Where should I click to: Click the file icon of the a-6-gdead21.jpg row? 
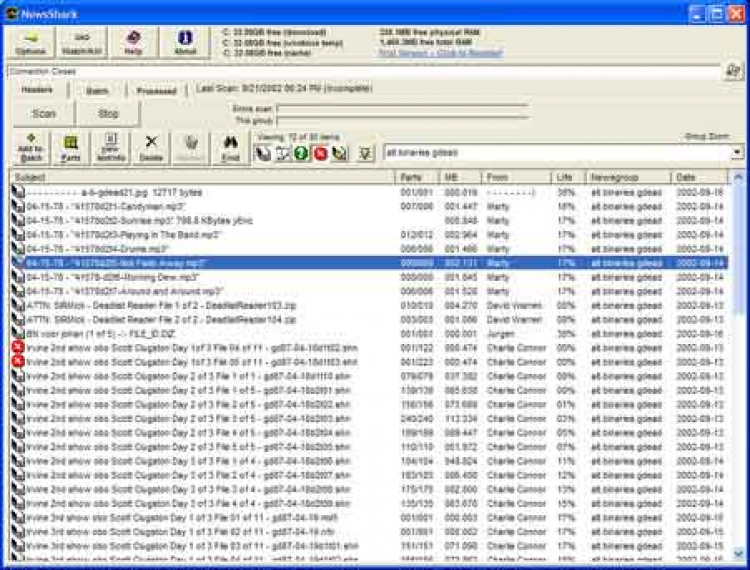[x=18, y=192]
